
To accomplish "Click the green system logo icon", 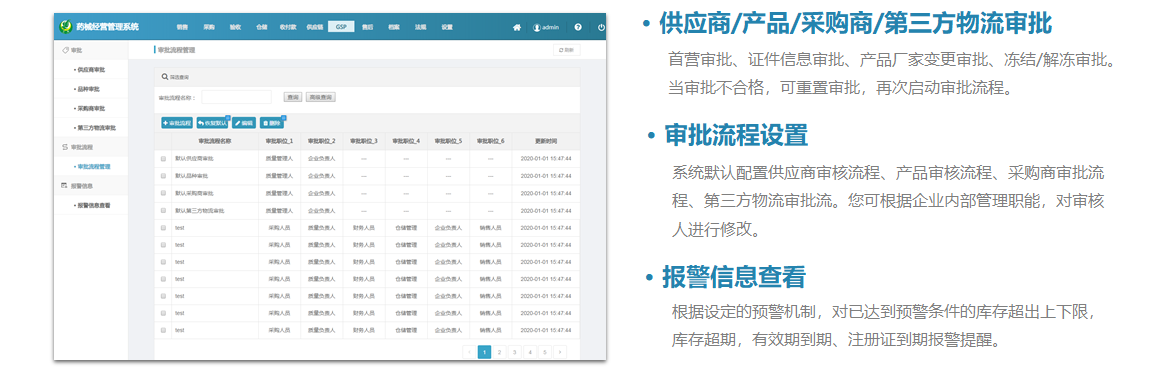I will (66, 27).
